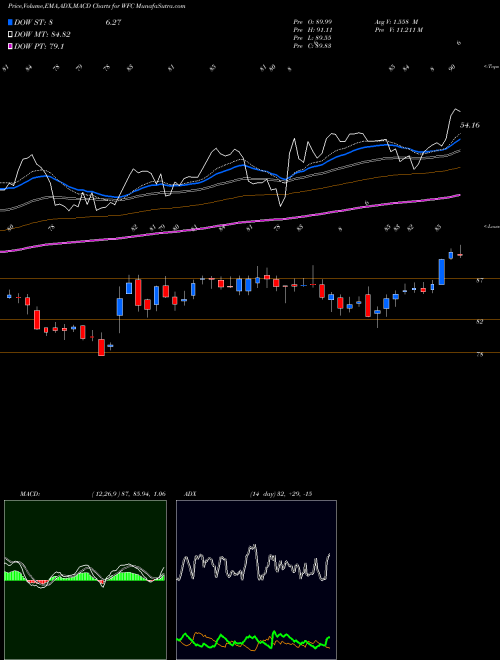Open the MACD histogram chart panel

(x=85, y=580)
